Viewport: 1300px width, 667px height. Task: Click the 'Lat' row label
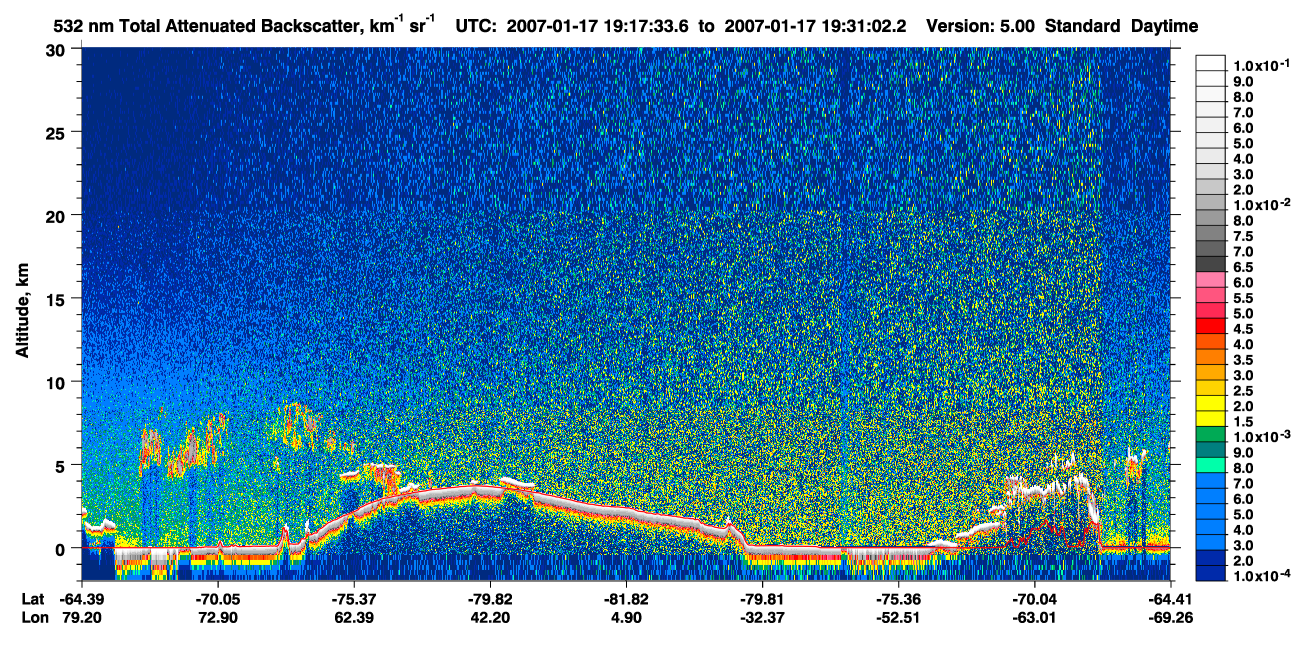[x=32, y=599]
